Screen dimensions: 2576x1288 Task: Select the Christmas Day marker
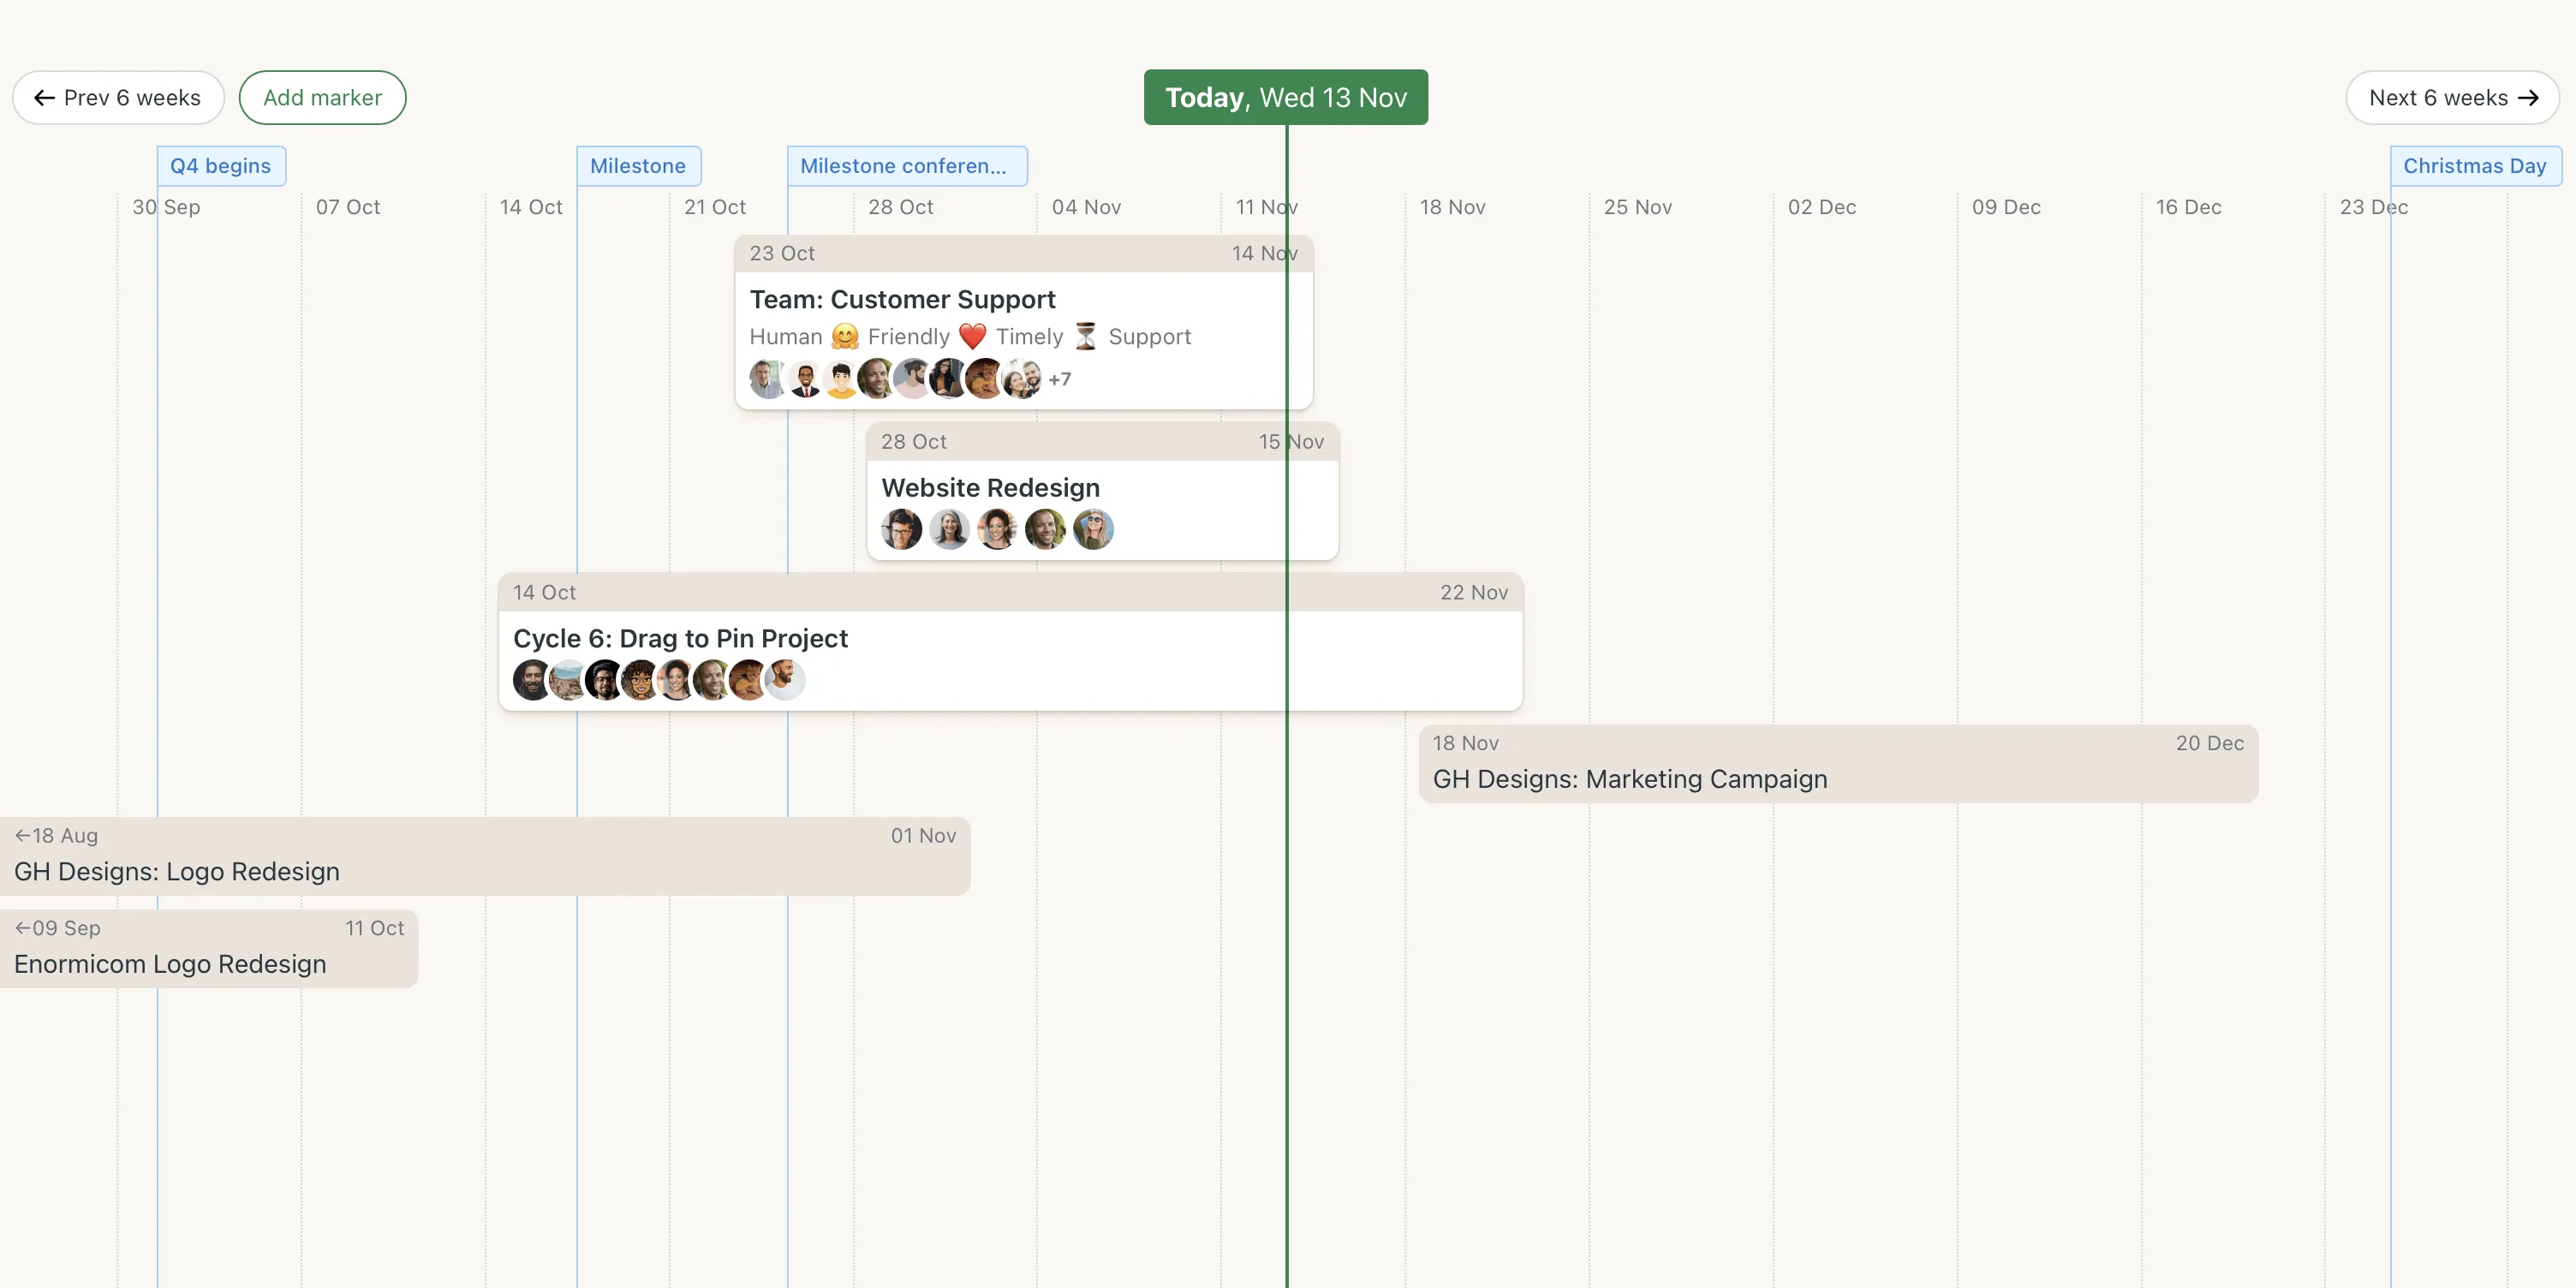click(2475, 166)
